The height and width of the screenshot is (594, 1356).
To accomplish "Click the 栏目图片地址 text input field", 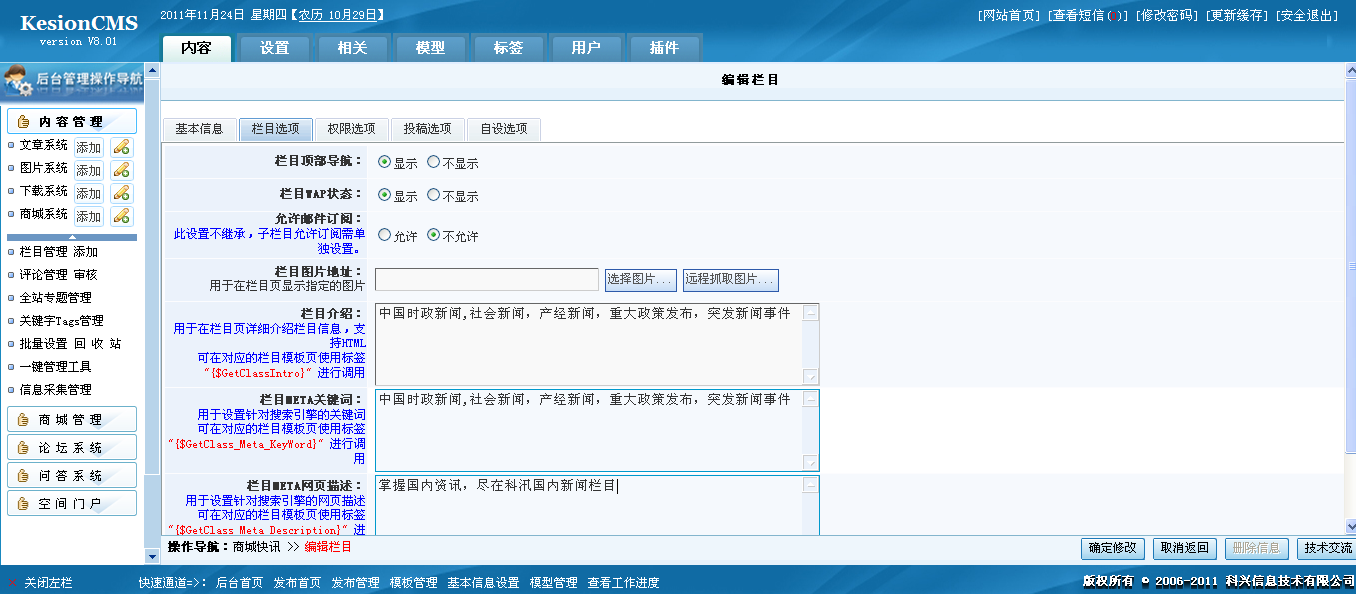I will tap(486, 279).
